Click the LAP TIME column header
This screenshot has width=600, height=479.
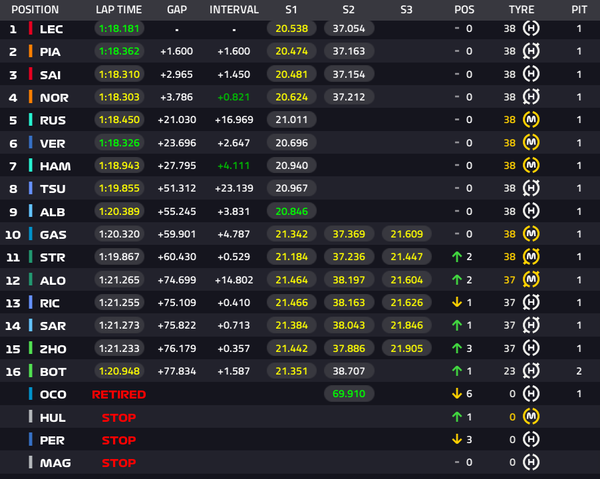point(119,10)
